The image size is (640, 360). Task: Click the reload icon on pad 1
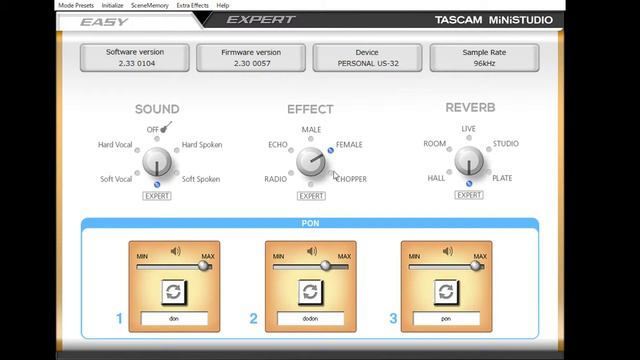click(x=174, y=292)
